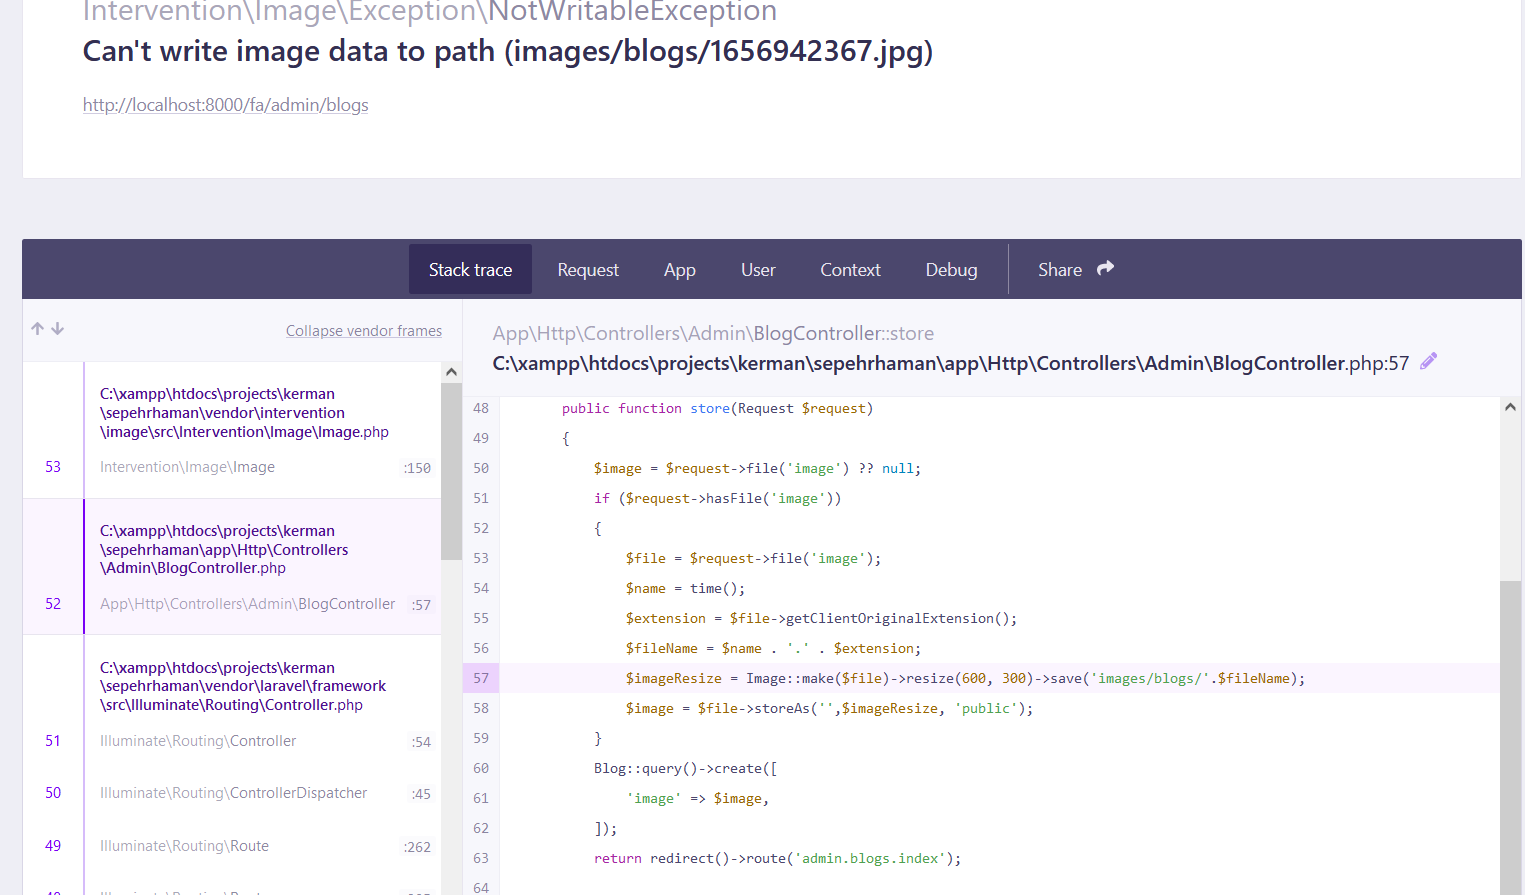The height and width of the screenshot is (895, 1525).
Task: Click the pencil edit icon next to BlogController.php:57
Action: pos(1428,361)
